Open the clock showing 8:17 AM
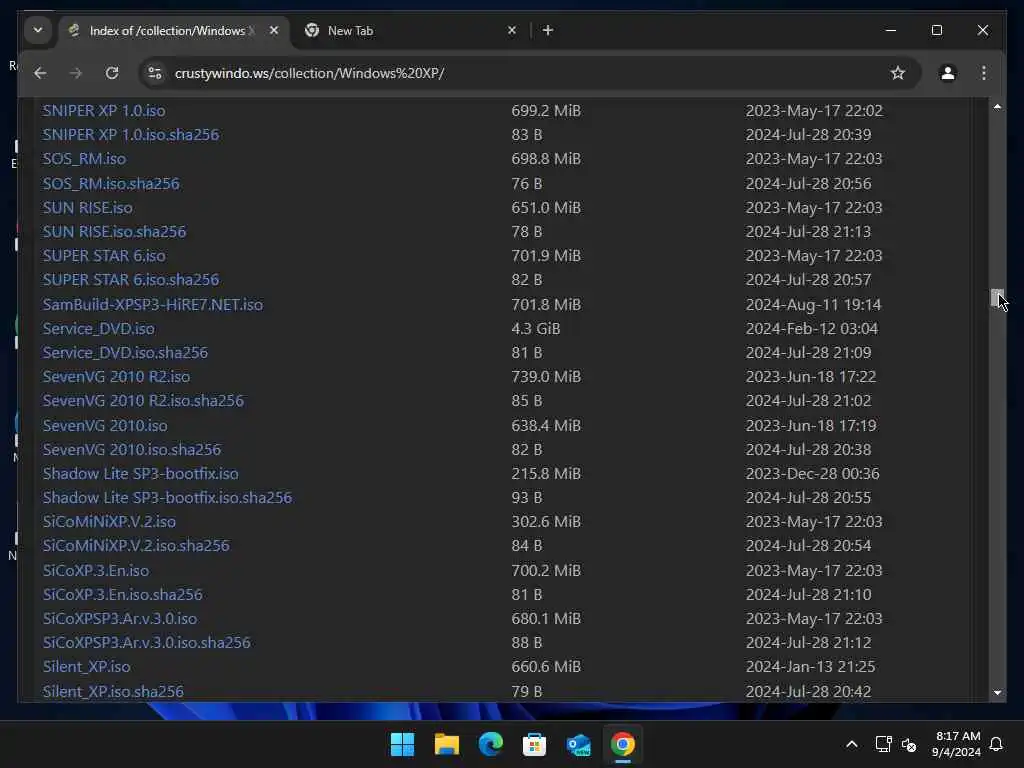The image size is (1024, 768). (956, 744)
